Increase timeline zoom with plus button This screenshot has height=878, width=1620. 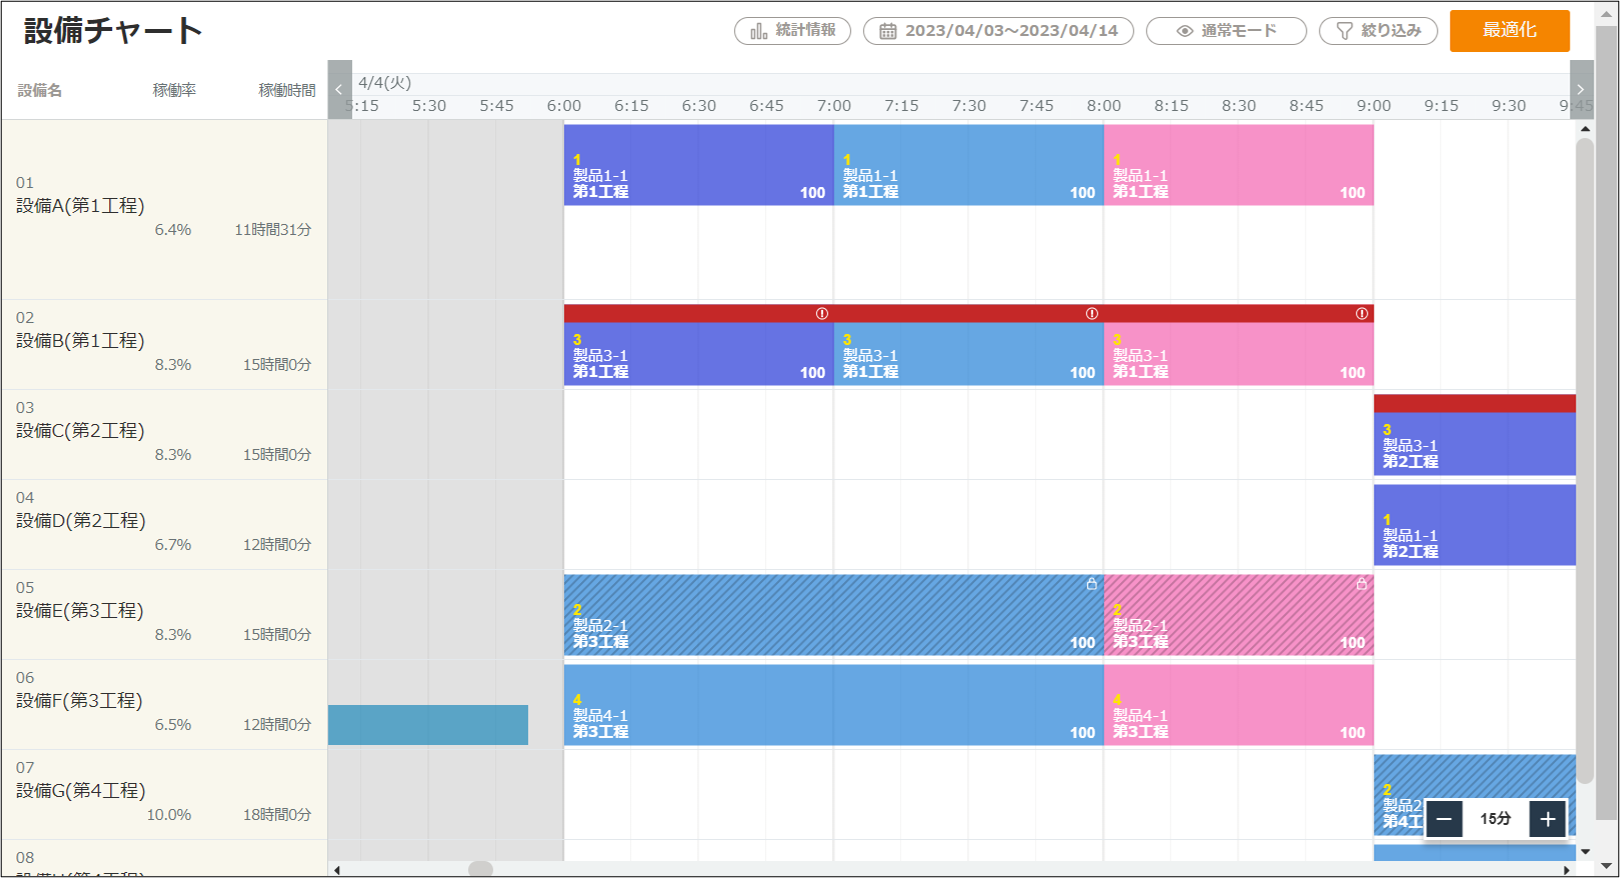[1548, 819]
